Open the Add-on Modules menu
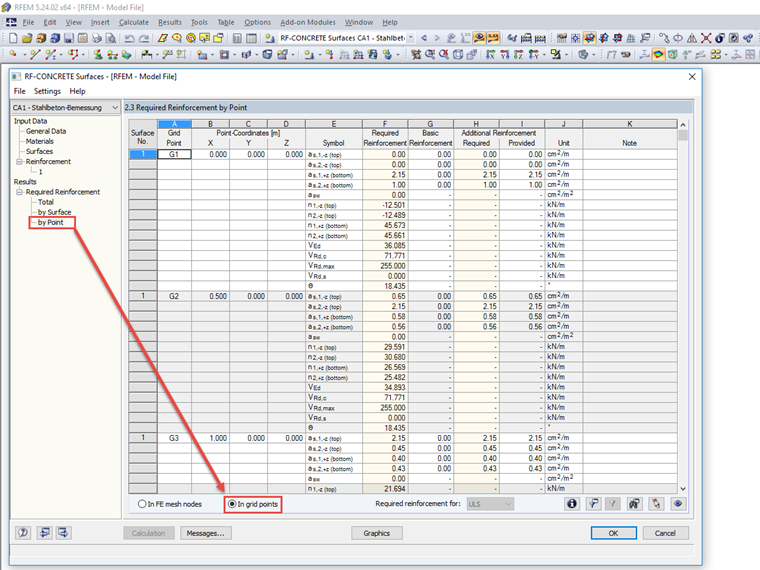 (x=308, y=22)
